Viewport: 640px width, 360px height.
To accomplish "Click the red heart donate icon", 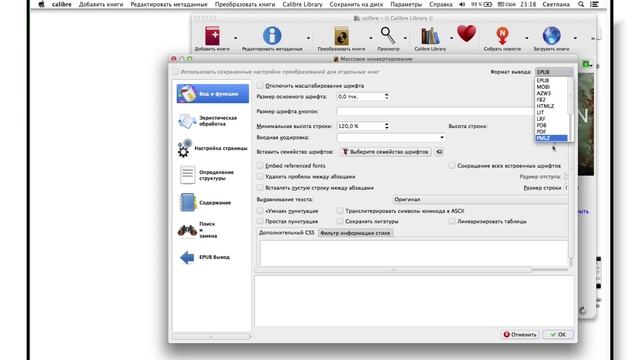I will point(467,33).
